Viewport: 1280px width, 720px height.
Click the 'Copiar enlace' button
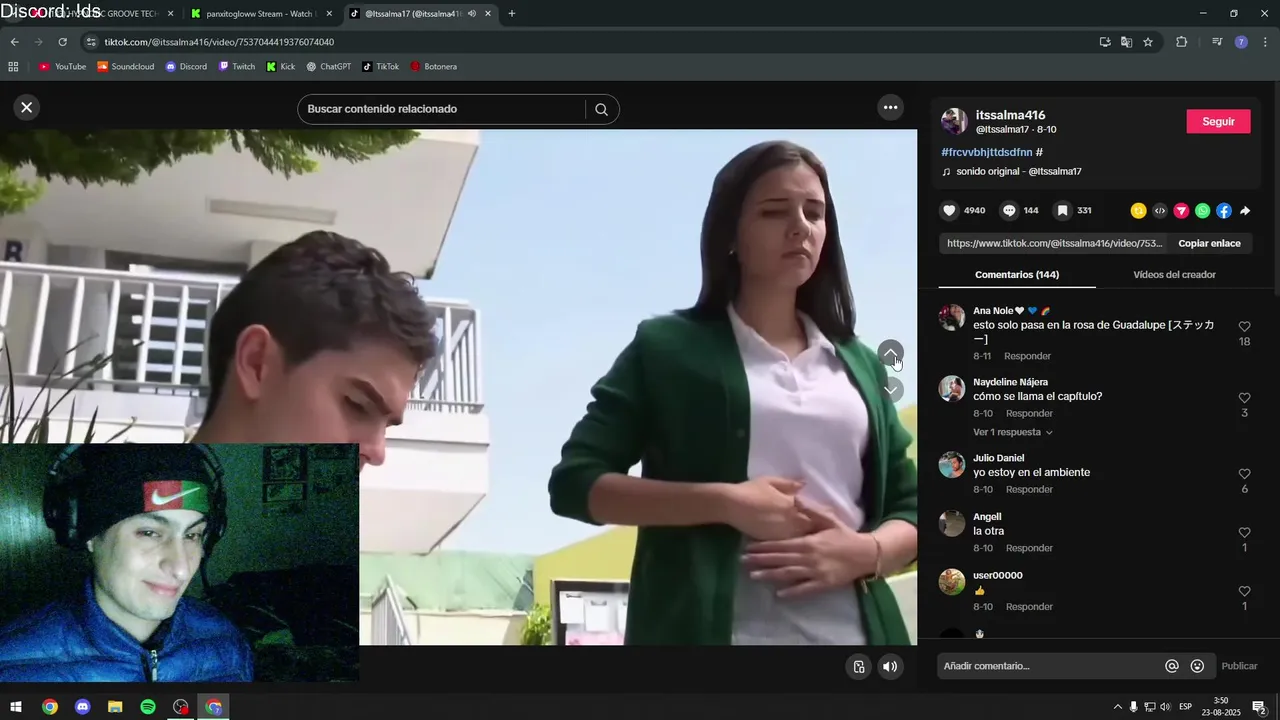coord(1209,243)
